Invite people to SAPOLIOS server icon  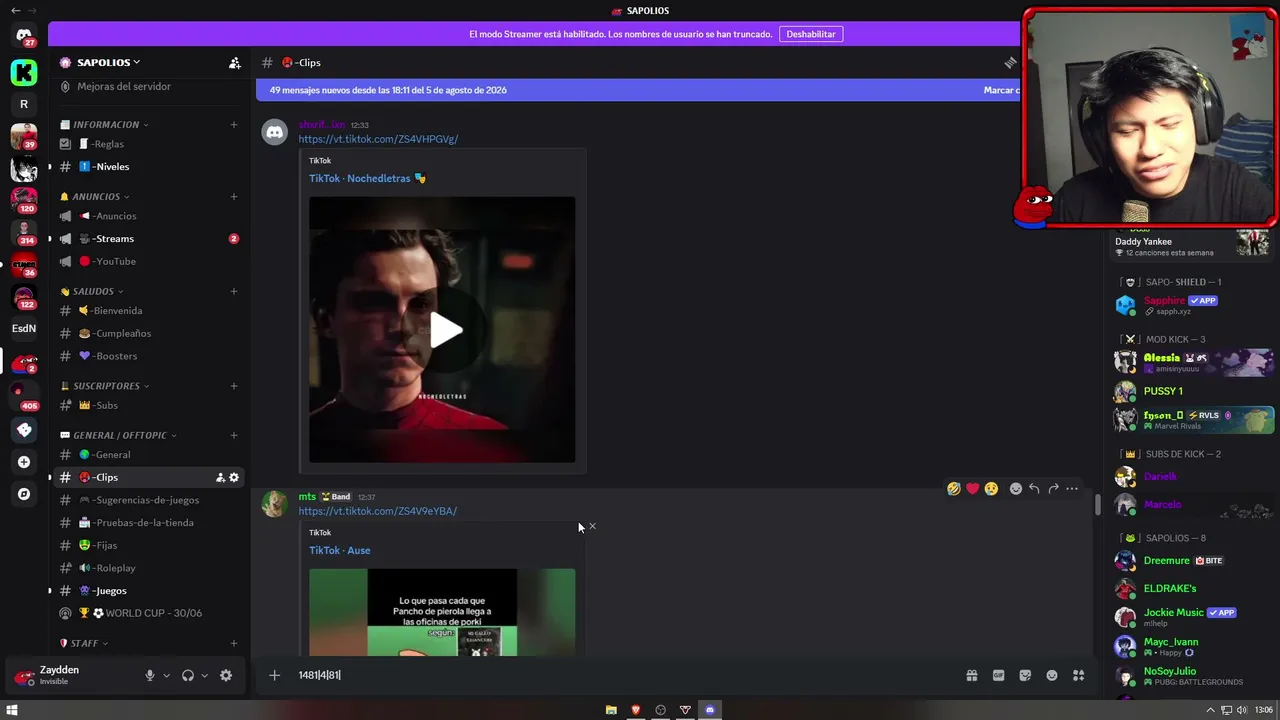pos(234,63)
